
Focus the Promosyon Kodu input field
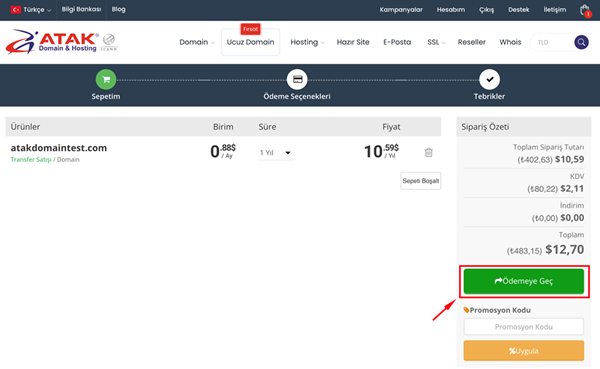click(524, 327)
